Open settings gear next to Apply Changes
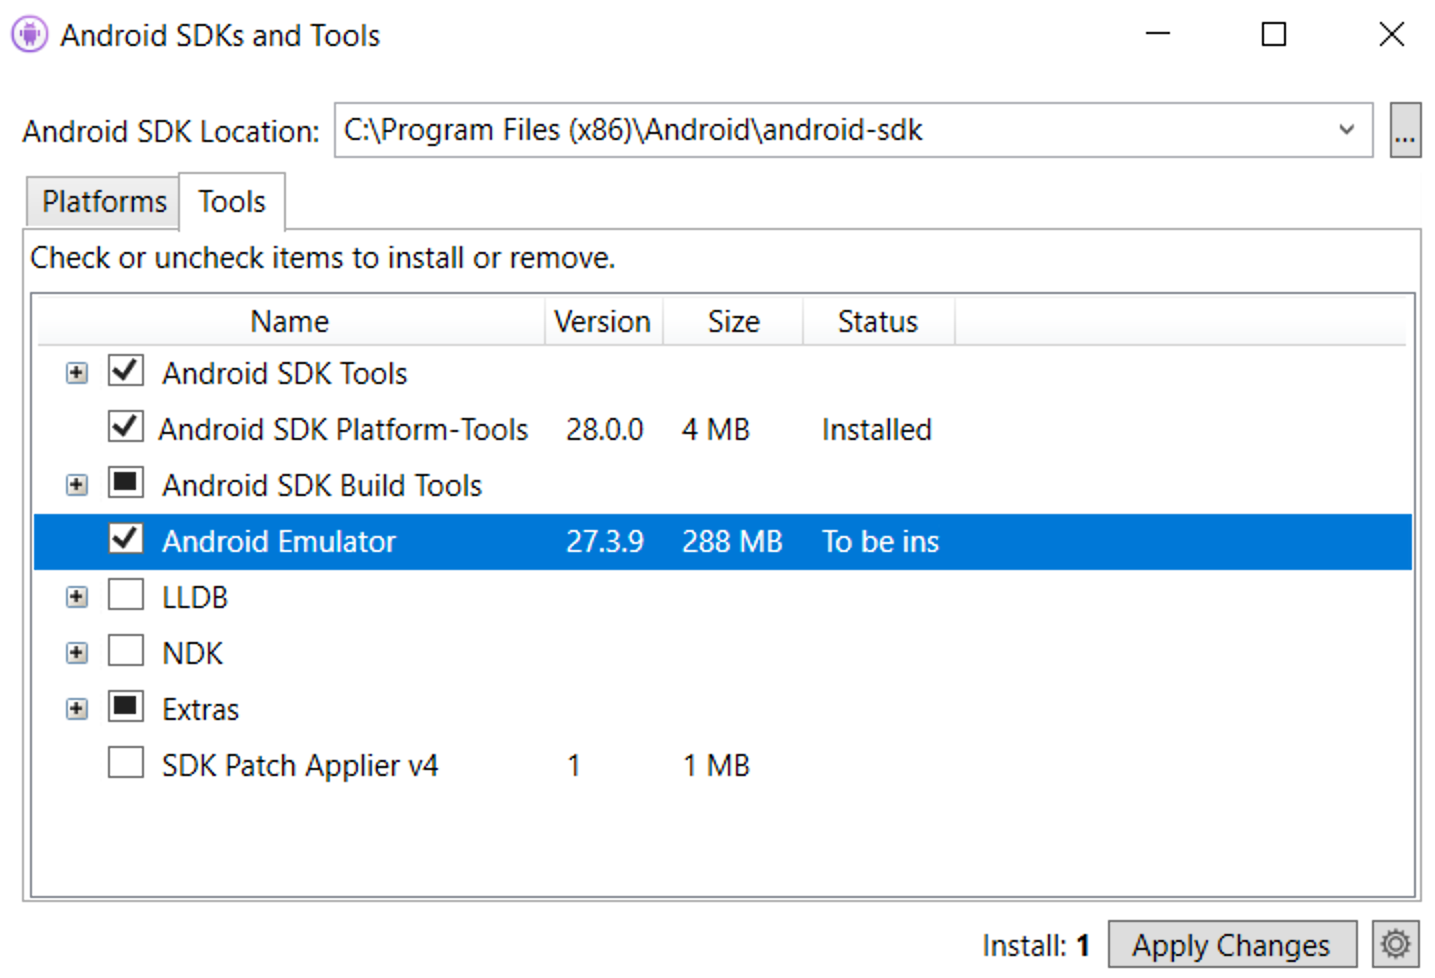 [x=1395, y=944]
